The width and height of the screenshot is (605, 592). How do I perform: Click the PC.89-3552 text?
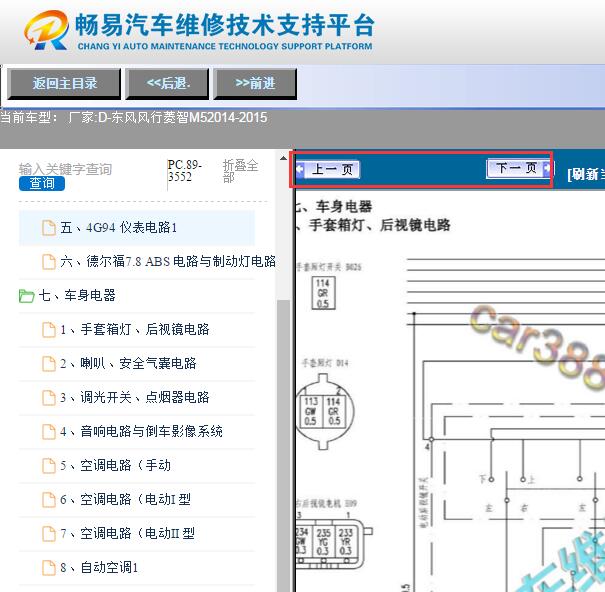184,171
